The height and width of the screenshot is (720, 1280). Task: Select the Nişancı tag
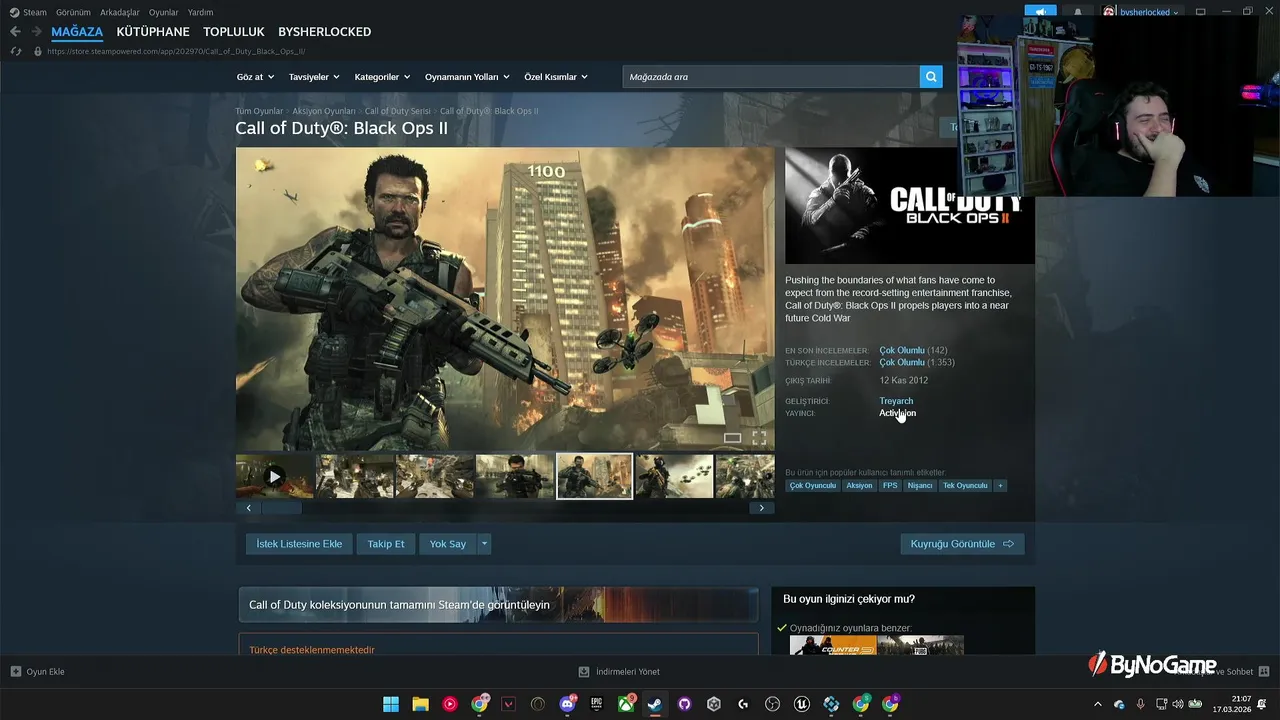[920, 486]
